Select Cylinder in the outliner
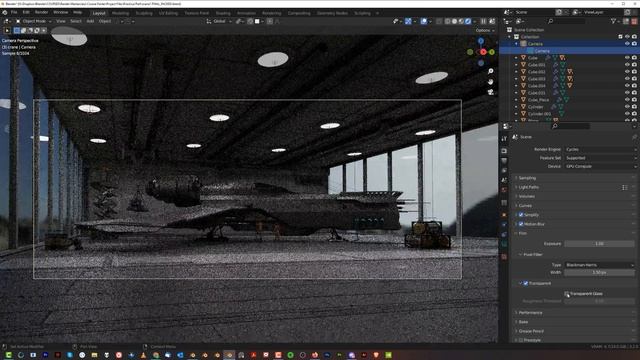The height and width of the screenshot is (360, 640). (536, 107)
